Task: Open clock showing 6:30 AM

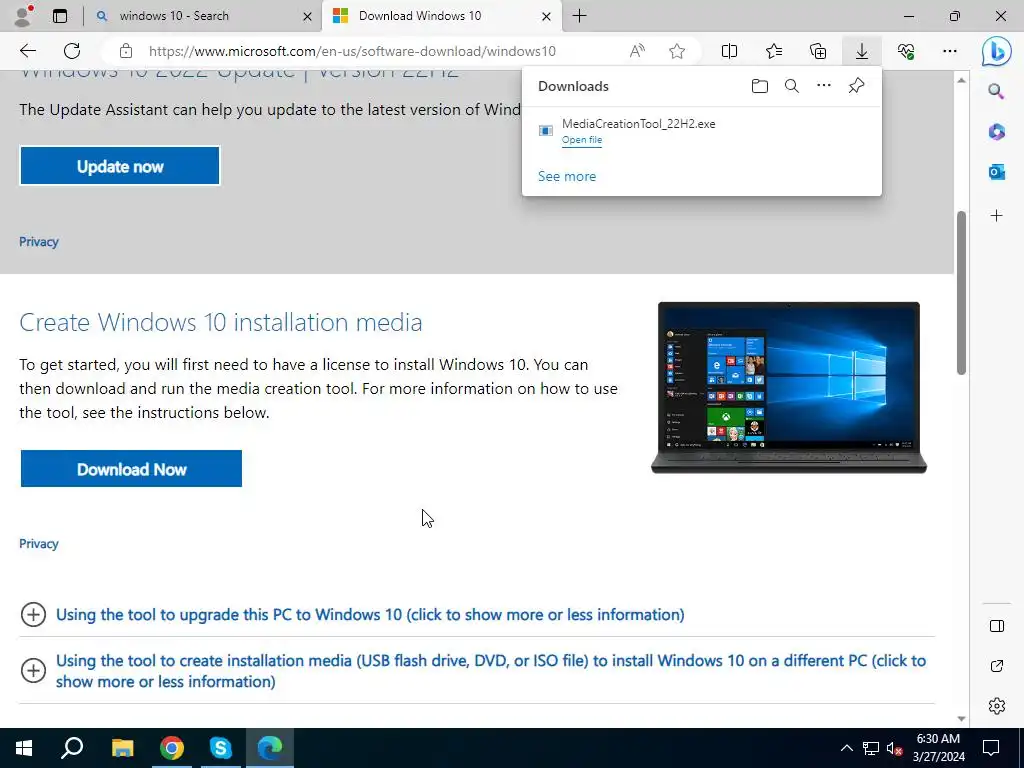Action: point(938,748)
